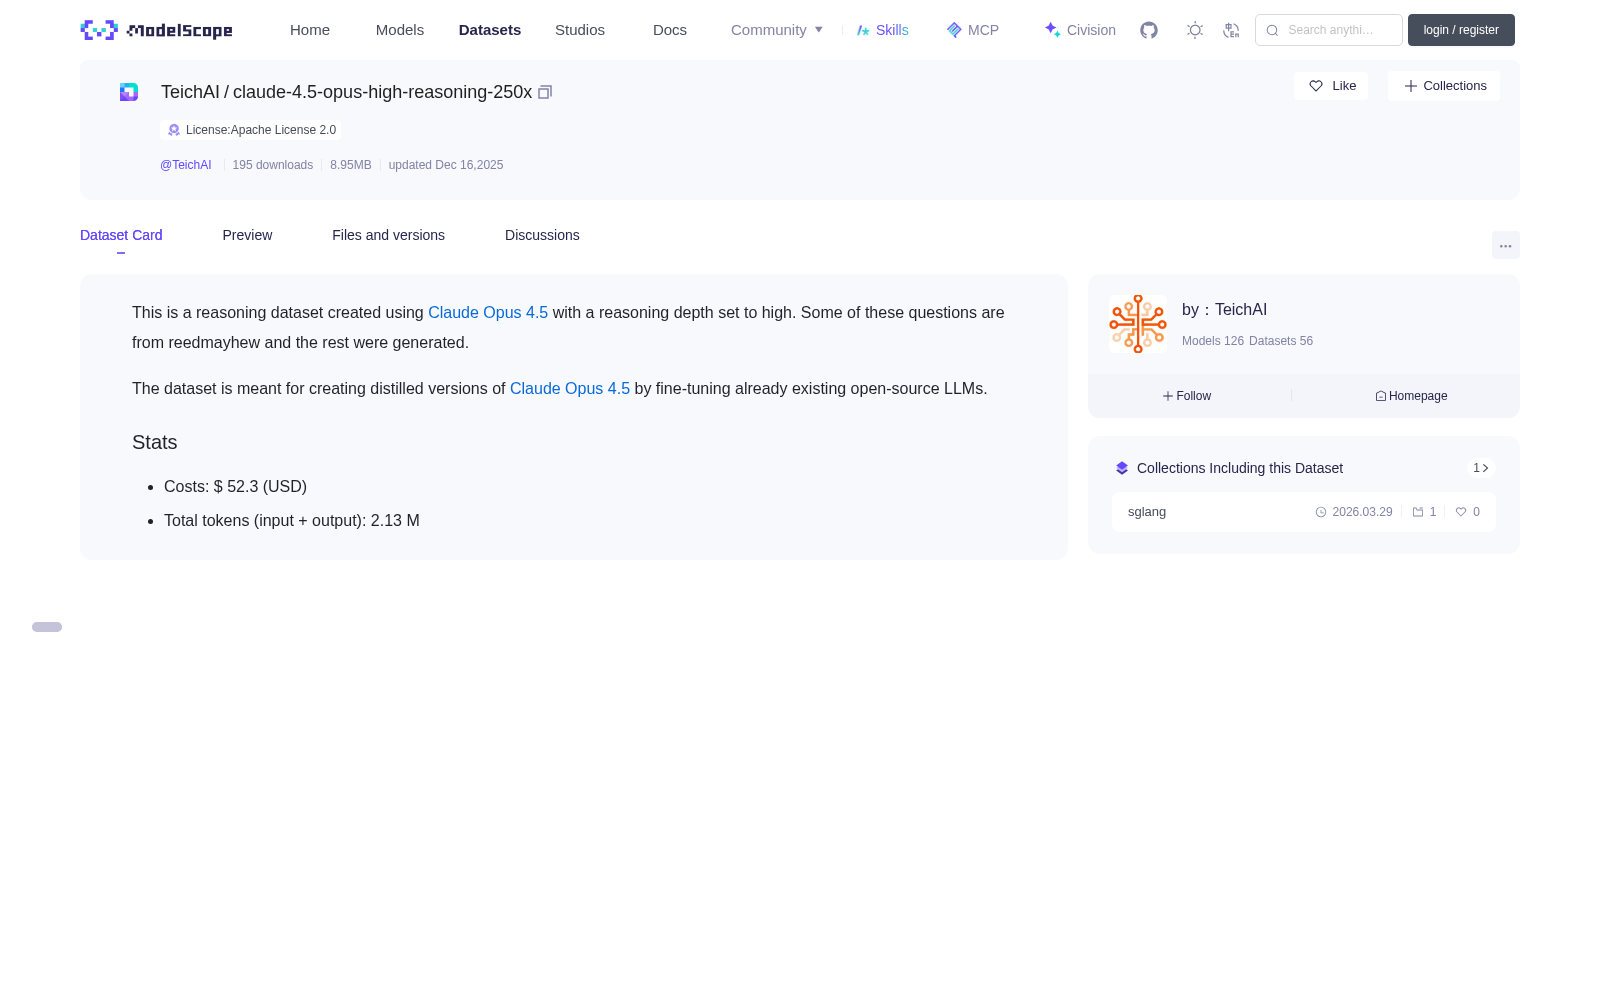Open the sglang collection

(x=1147, y=512)
